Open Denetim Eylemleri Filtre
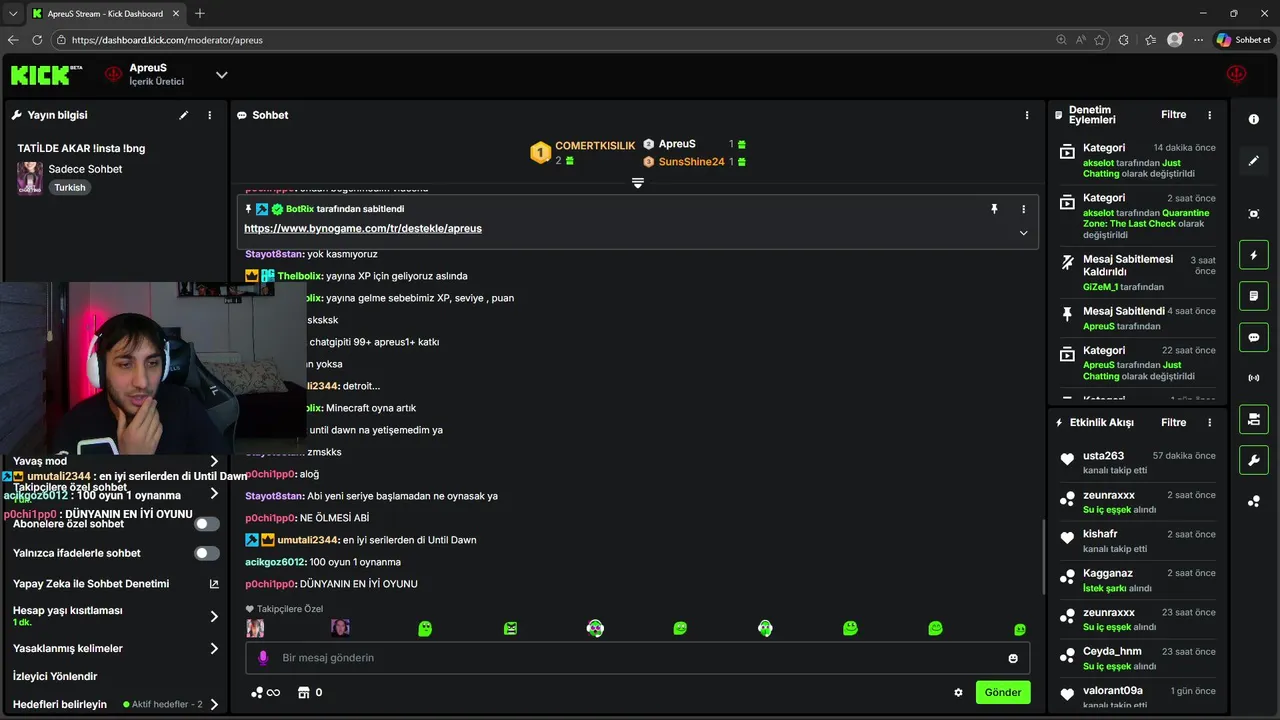Viewport: 1280px width, 720px height. [1173, 115]
